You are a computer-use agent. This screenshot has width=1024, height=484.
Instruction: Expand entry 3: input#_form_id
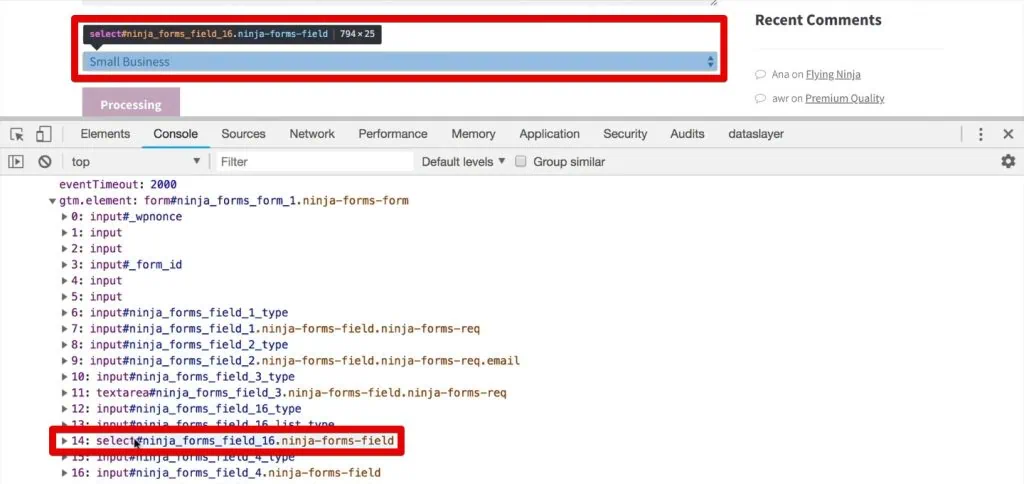coord(65,265)
